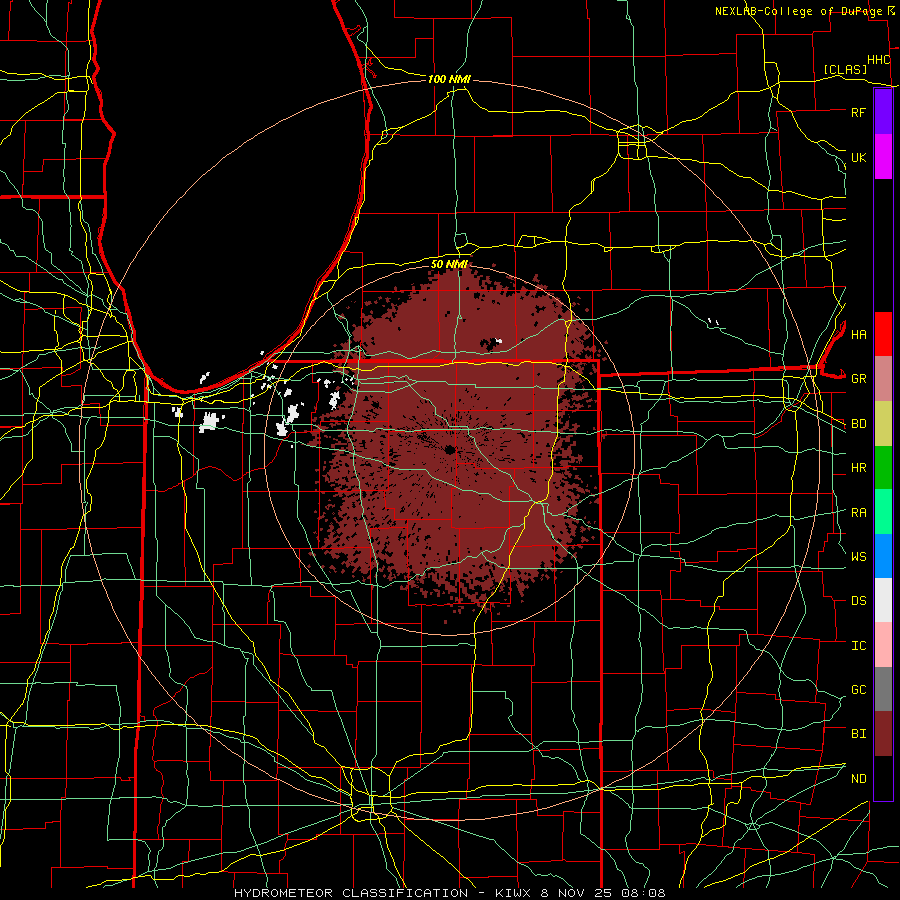Image resolution: width=900 pixels, height=900 pixels.
Task: Click the red HA legend color swatch
Action: pos(883,334)
